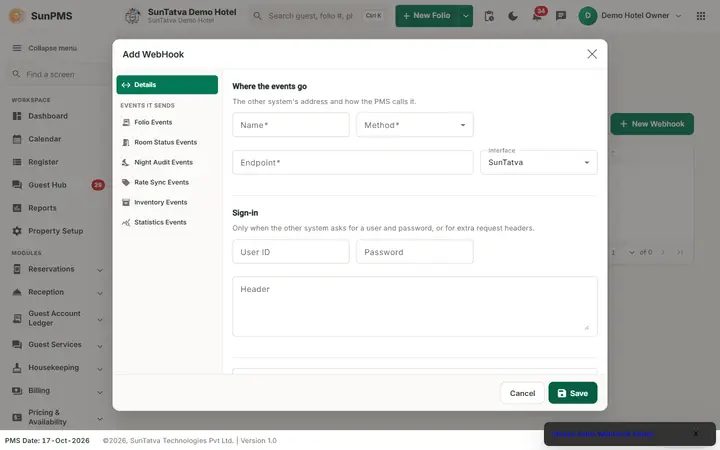This screenshot has width=720, height=450.
Task: Click the Cancel button
Action: (x=522, y=393)
